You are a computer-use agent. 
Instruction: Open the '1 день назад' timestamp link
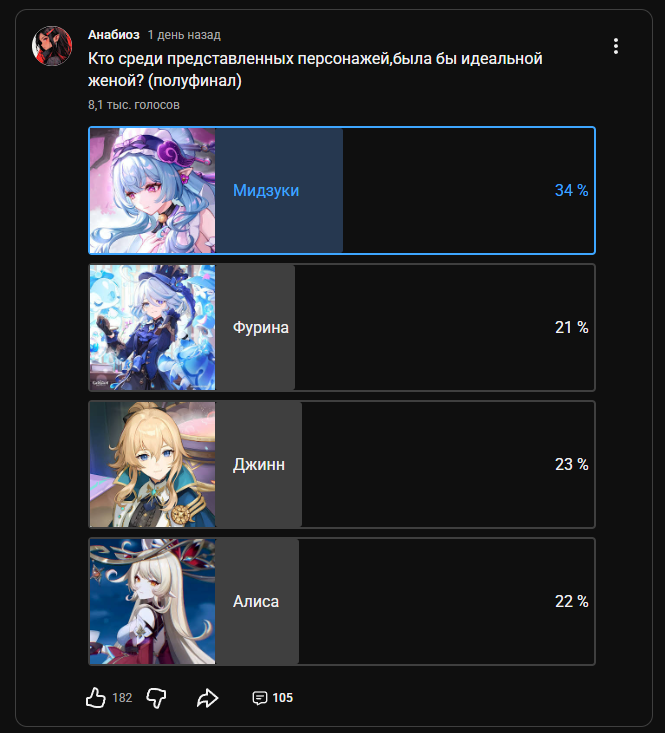coord(184,35)
